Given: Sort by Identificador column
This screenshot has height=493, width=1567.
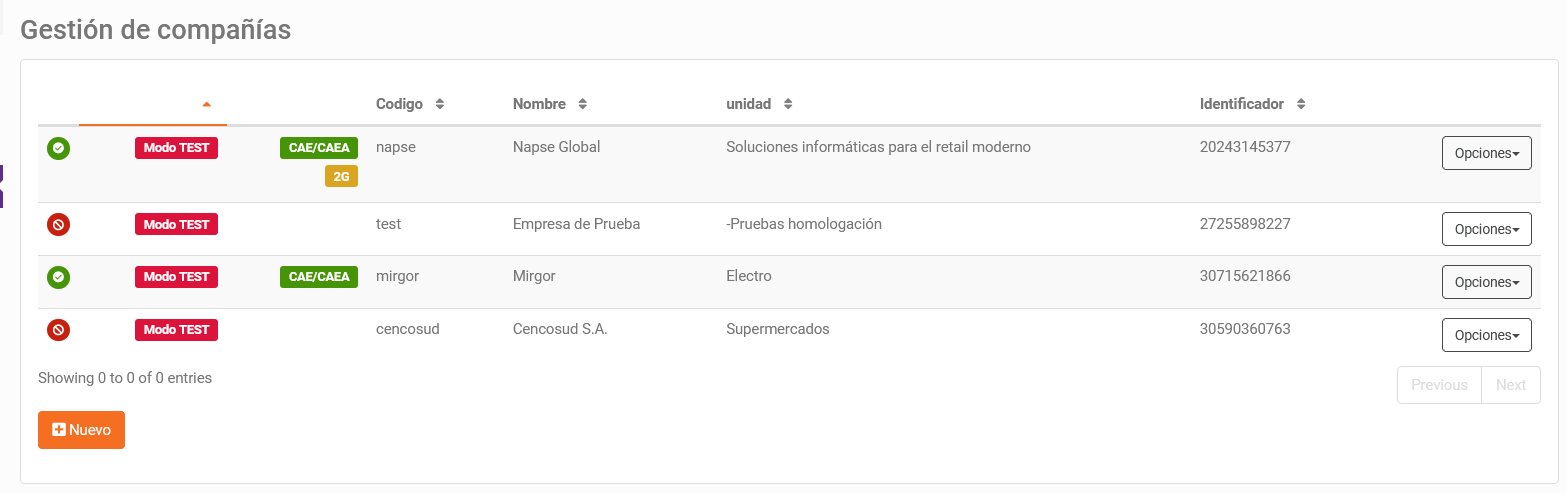Looking at the screenshot, I should pos(1253,104).
